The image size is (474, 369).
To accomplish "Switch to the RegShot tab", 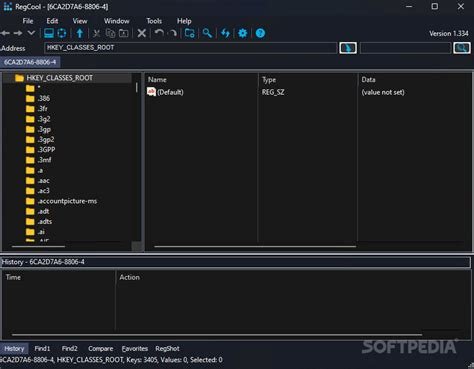I will (x=167, y=349).
